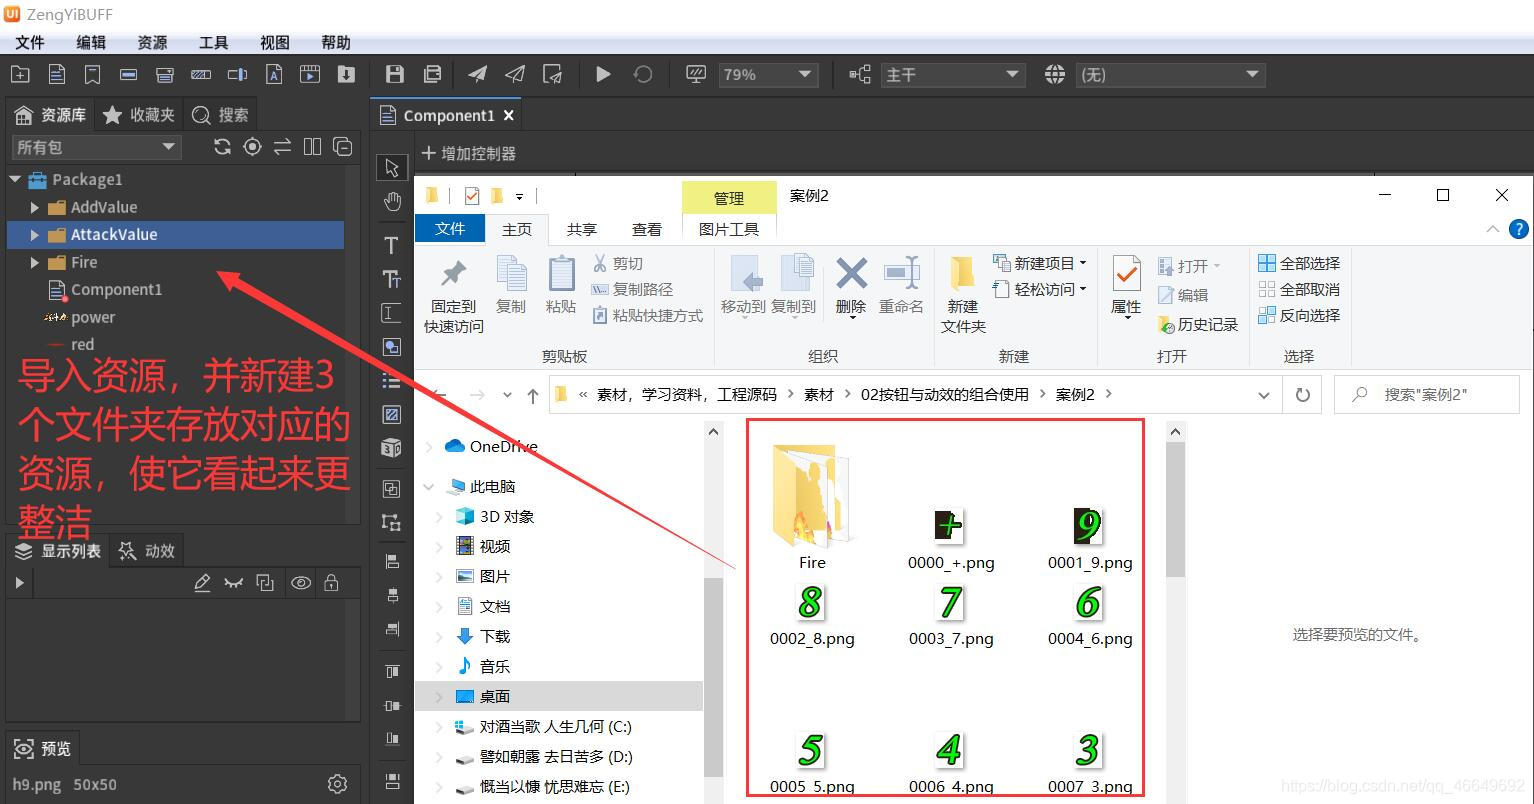Collapse the Package1 tree node
This screenshot has width=1534, height=804.
15,179
